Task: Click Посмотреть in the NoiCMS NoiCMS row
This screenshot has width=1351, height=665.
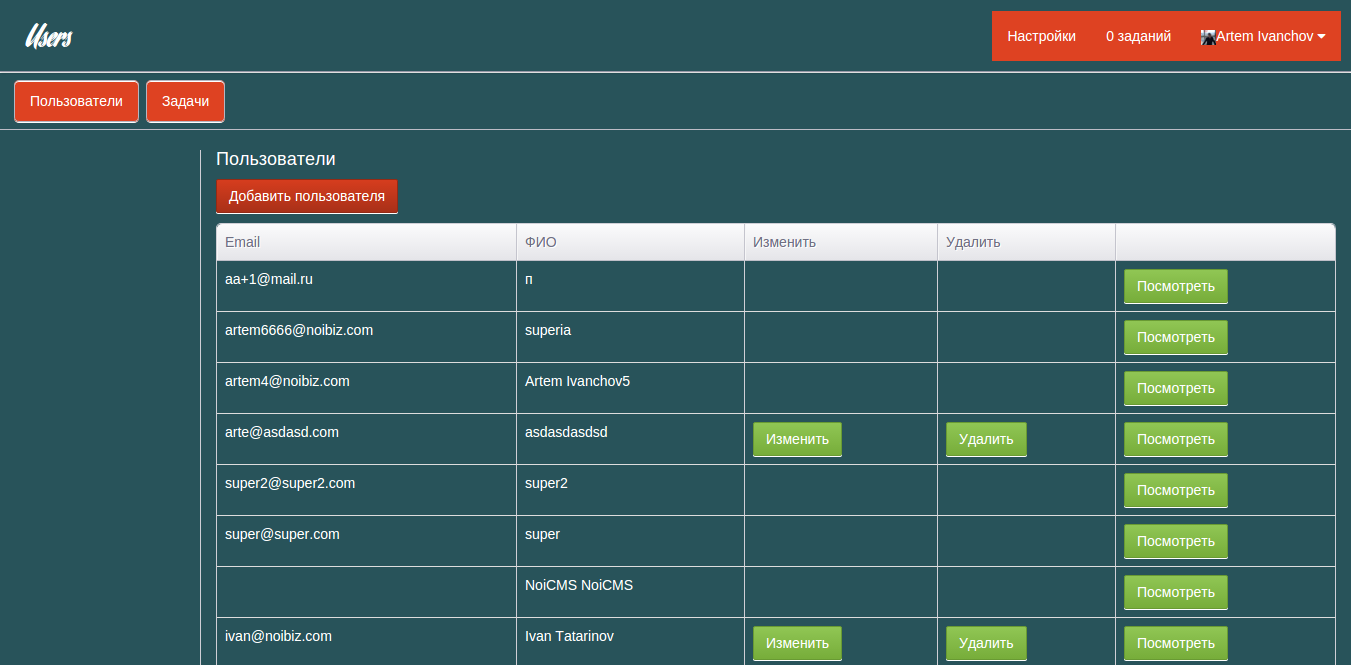Action: (x=1176, y=592)
